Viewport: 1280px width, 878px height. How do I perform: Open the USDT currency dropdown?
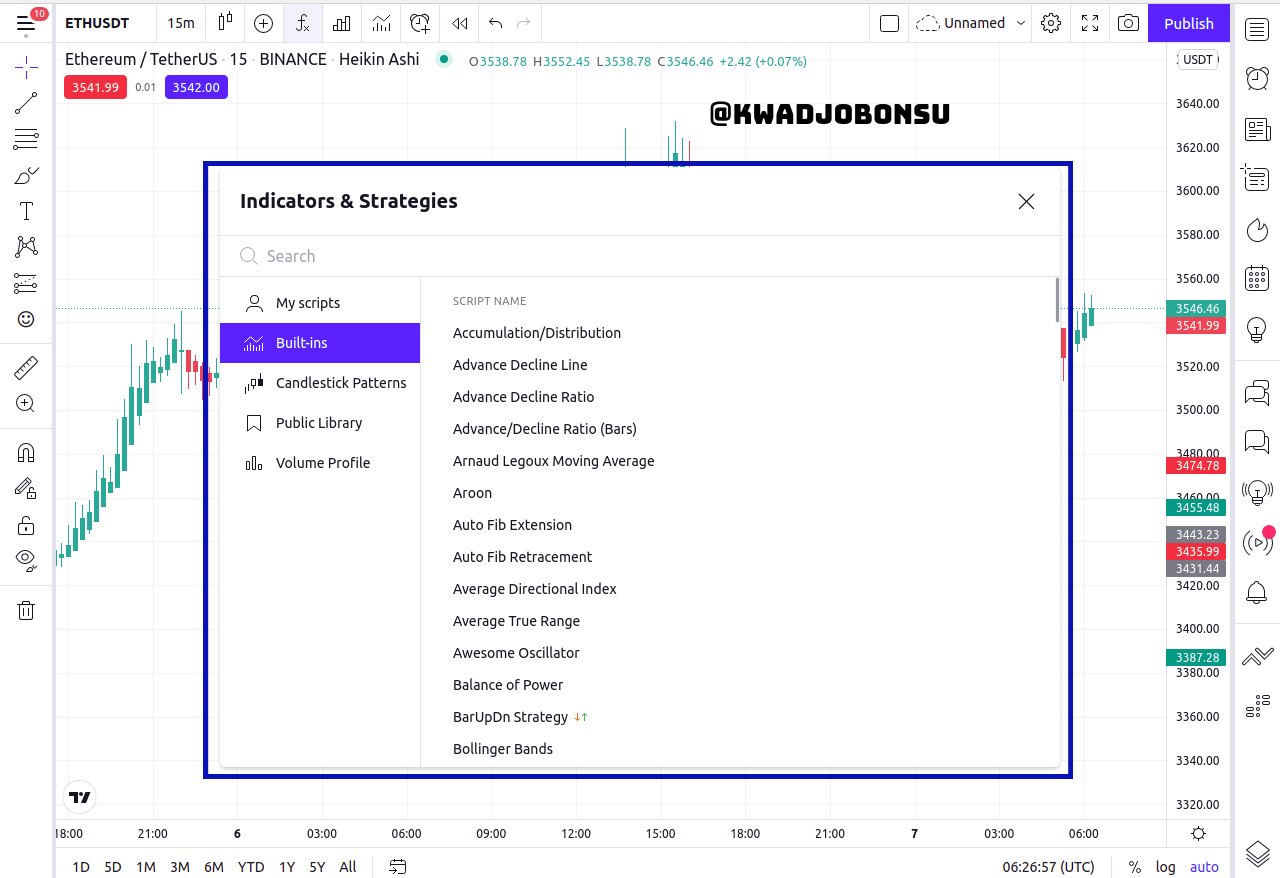pos(1197,60)
